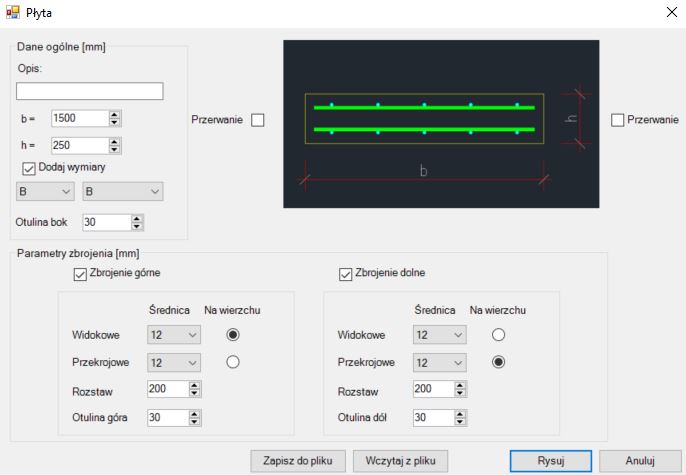Select Widokowe Na wierzchu radio in górne
The image size is (686, 475).
233,335
